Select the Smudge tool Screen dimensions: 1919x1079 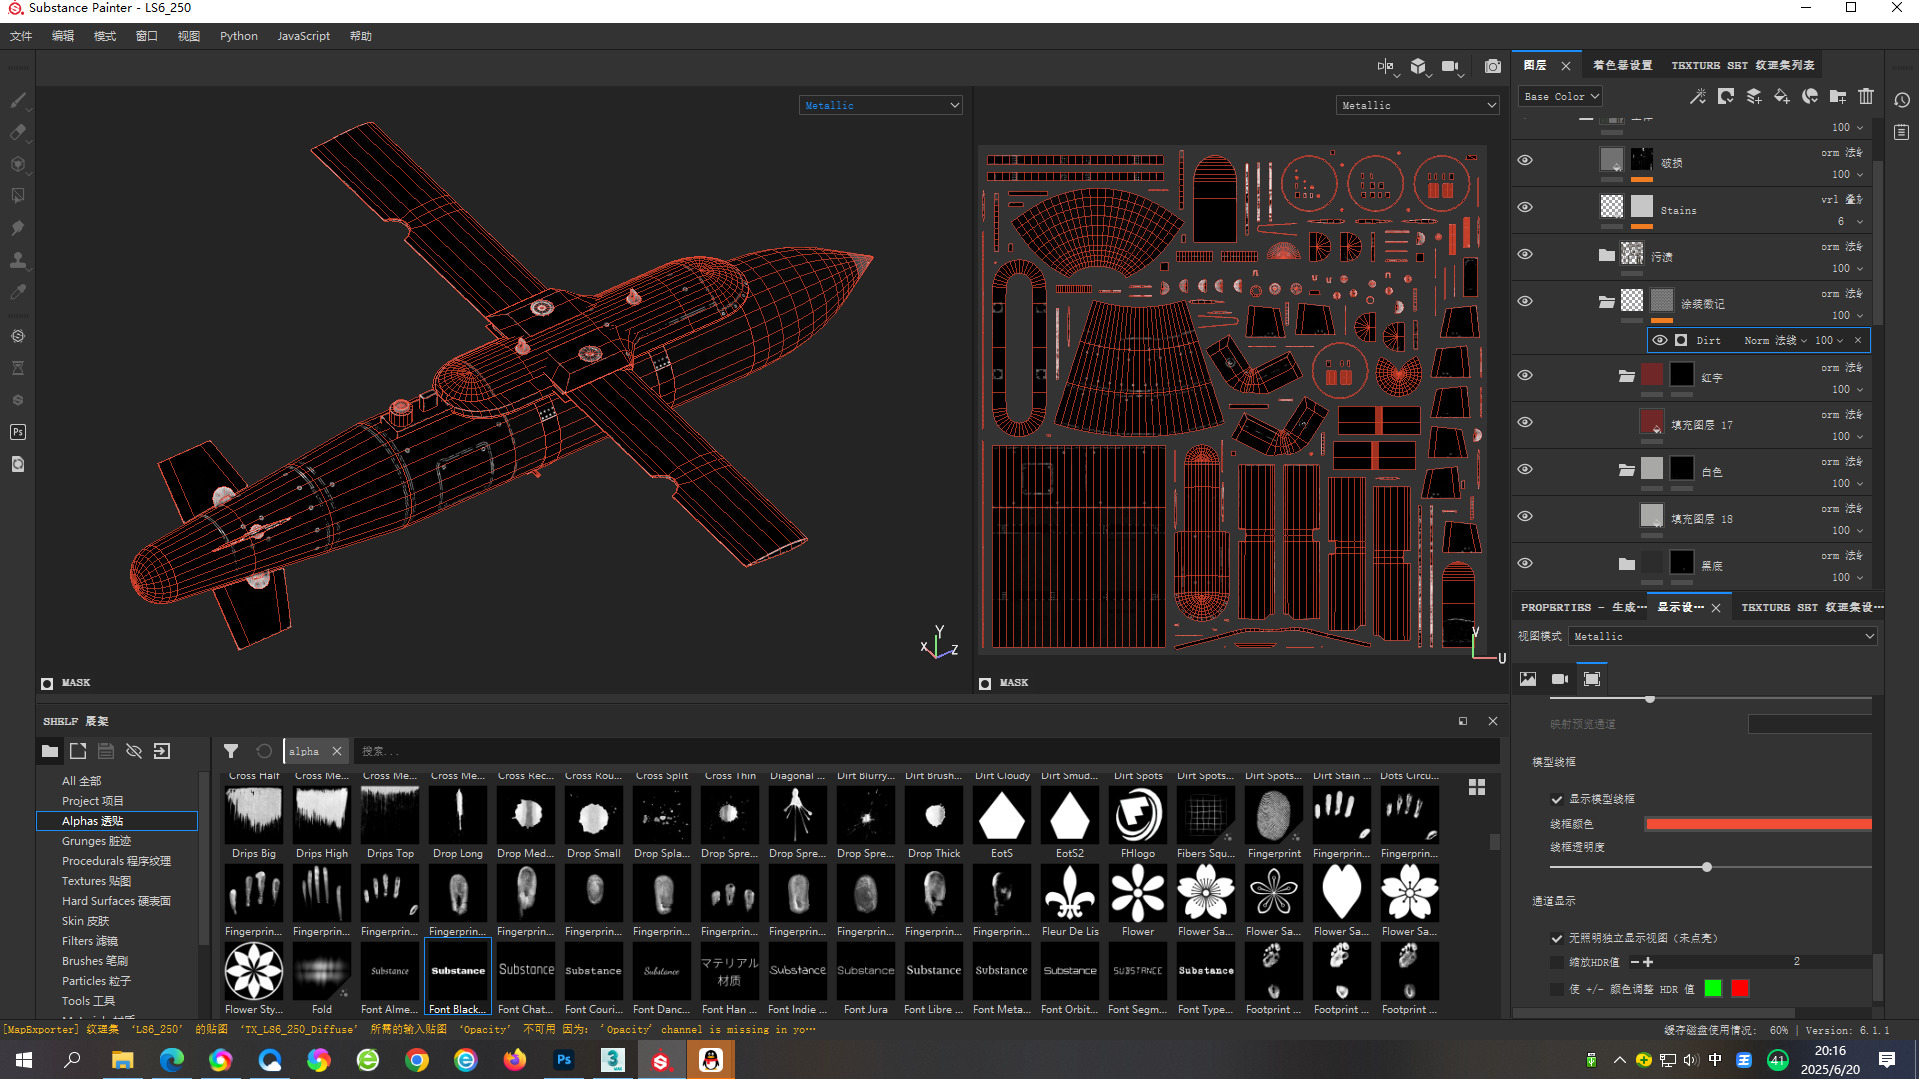click(18, 228)
